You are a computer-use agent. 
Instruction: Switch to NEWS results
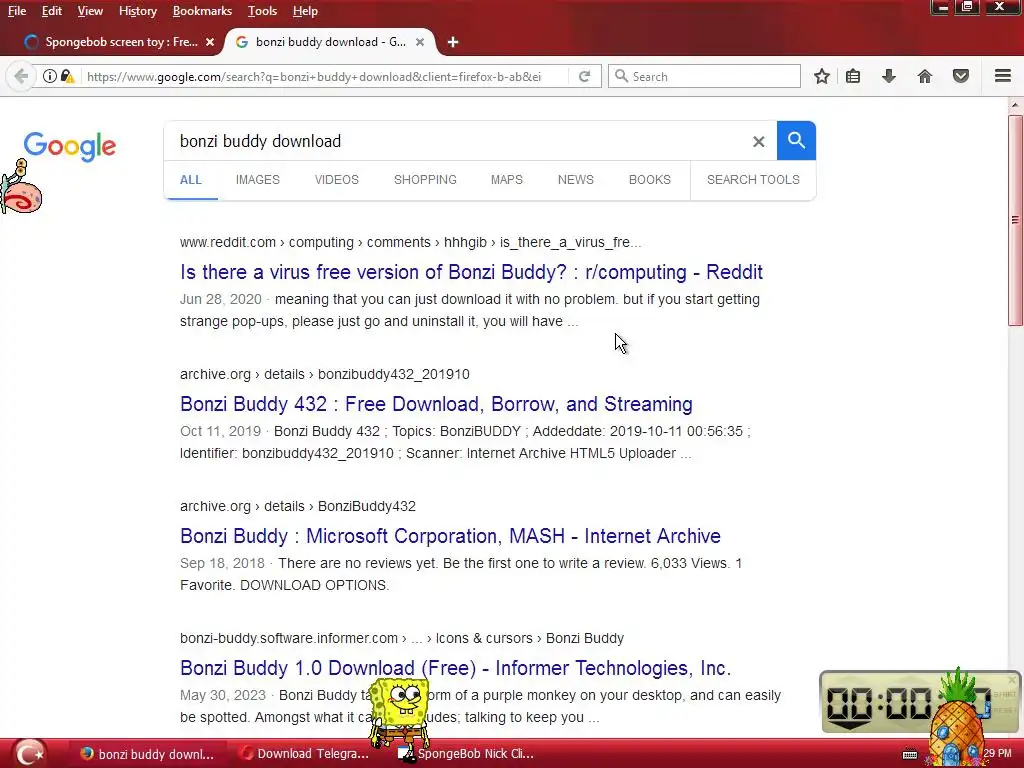[x=575, y=180]
